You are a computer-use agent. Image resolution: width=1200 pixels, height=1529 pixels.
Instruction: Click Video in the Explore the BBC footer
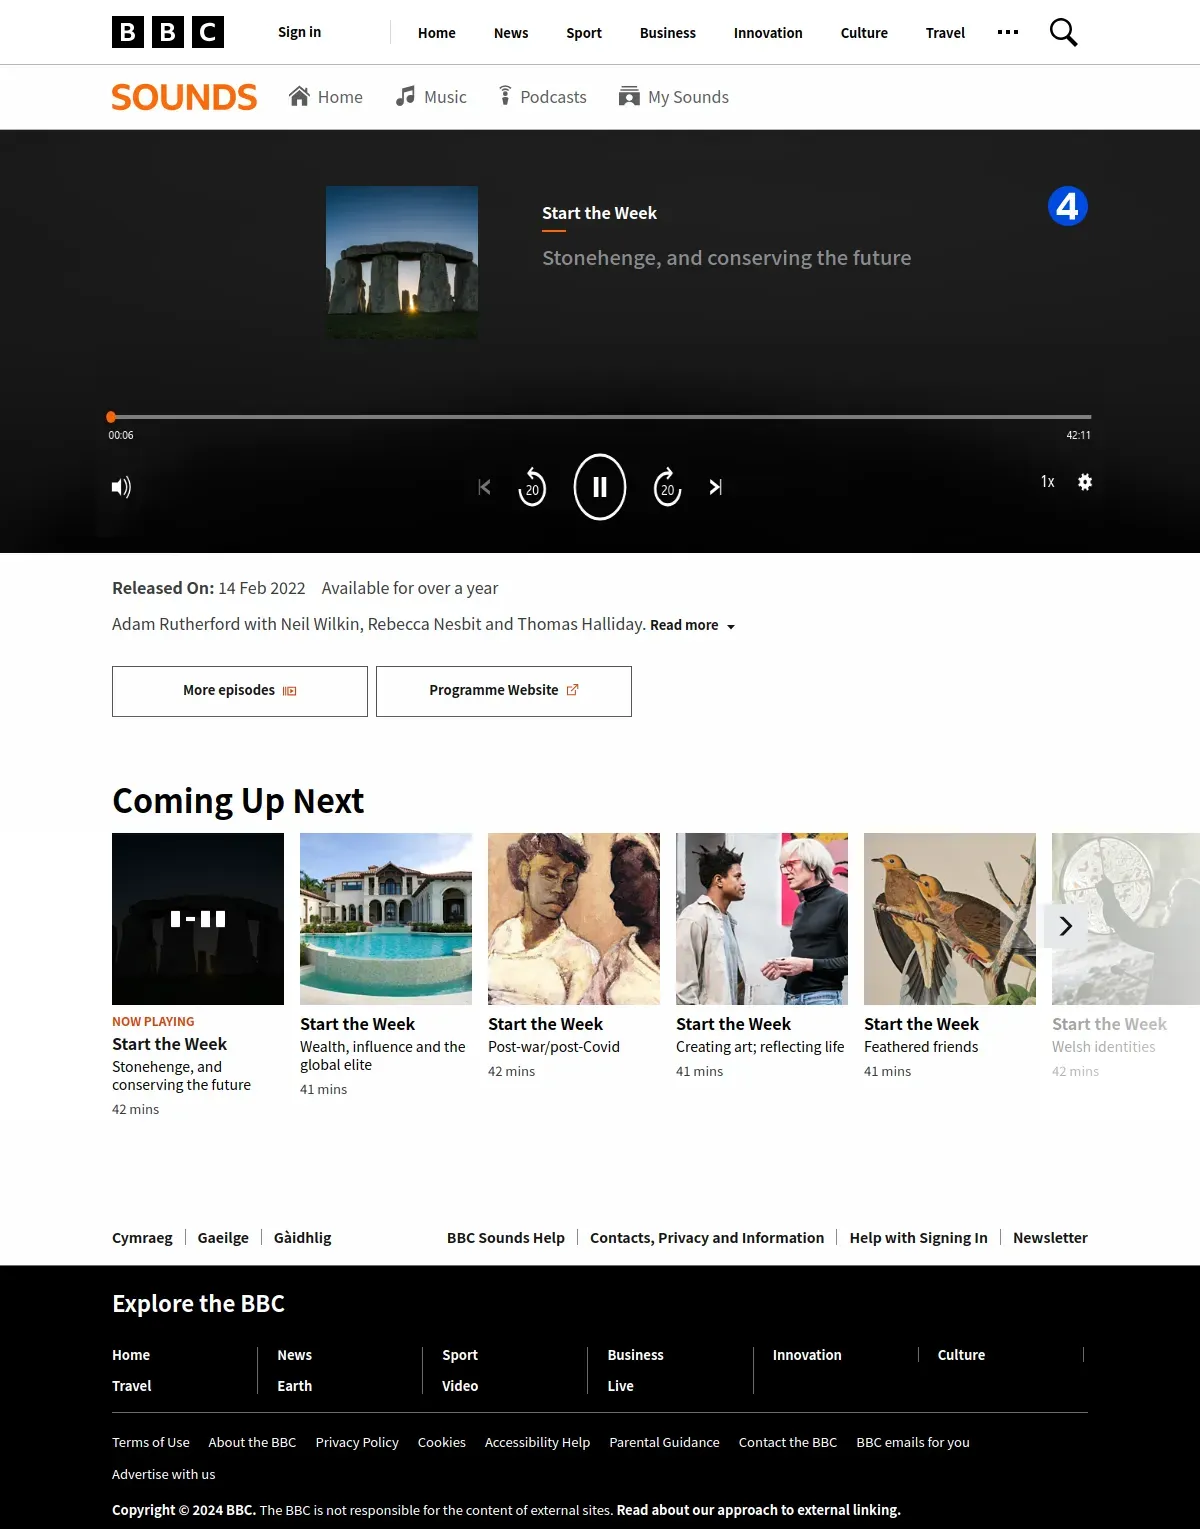pos(460,1386)
